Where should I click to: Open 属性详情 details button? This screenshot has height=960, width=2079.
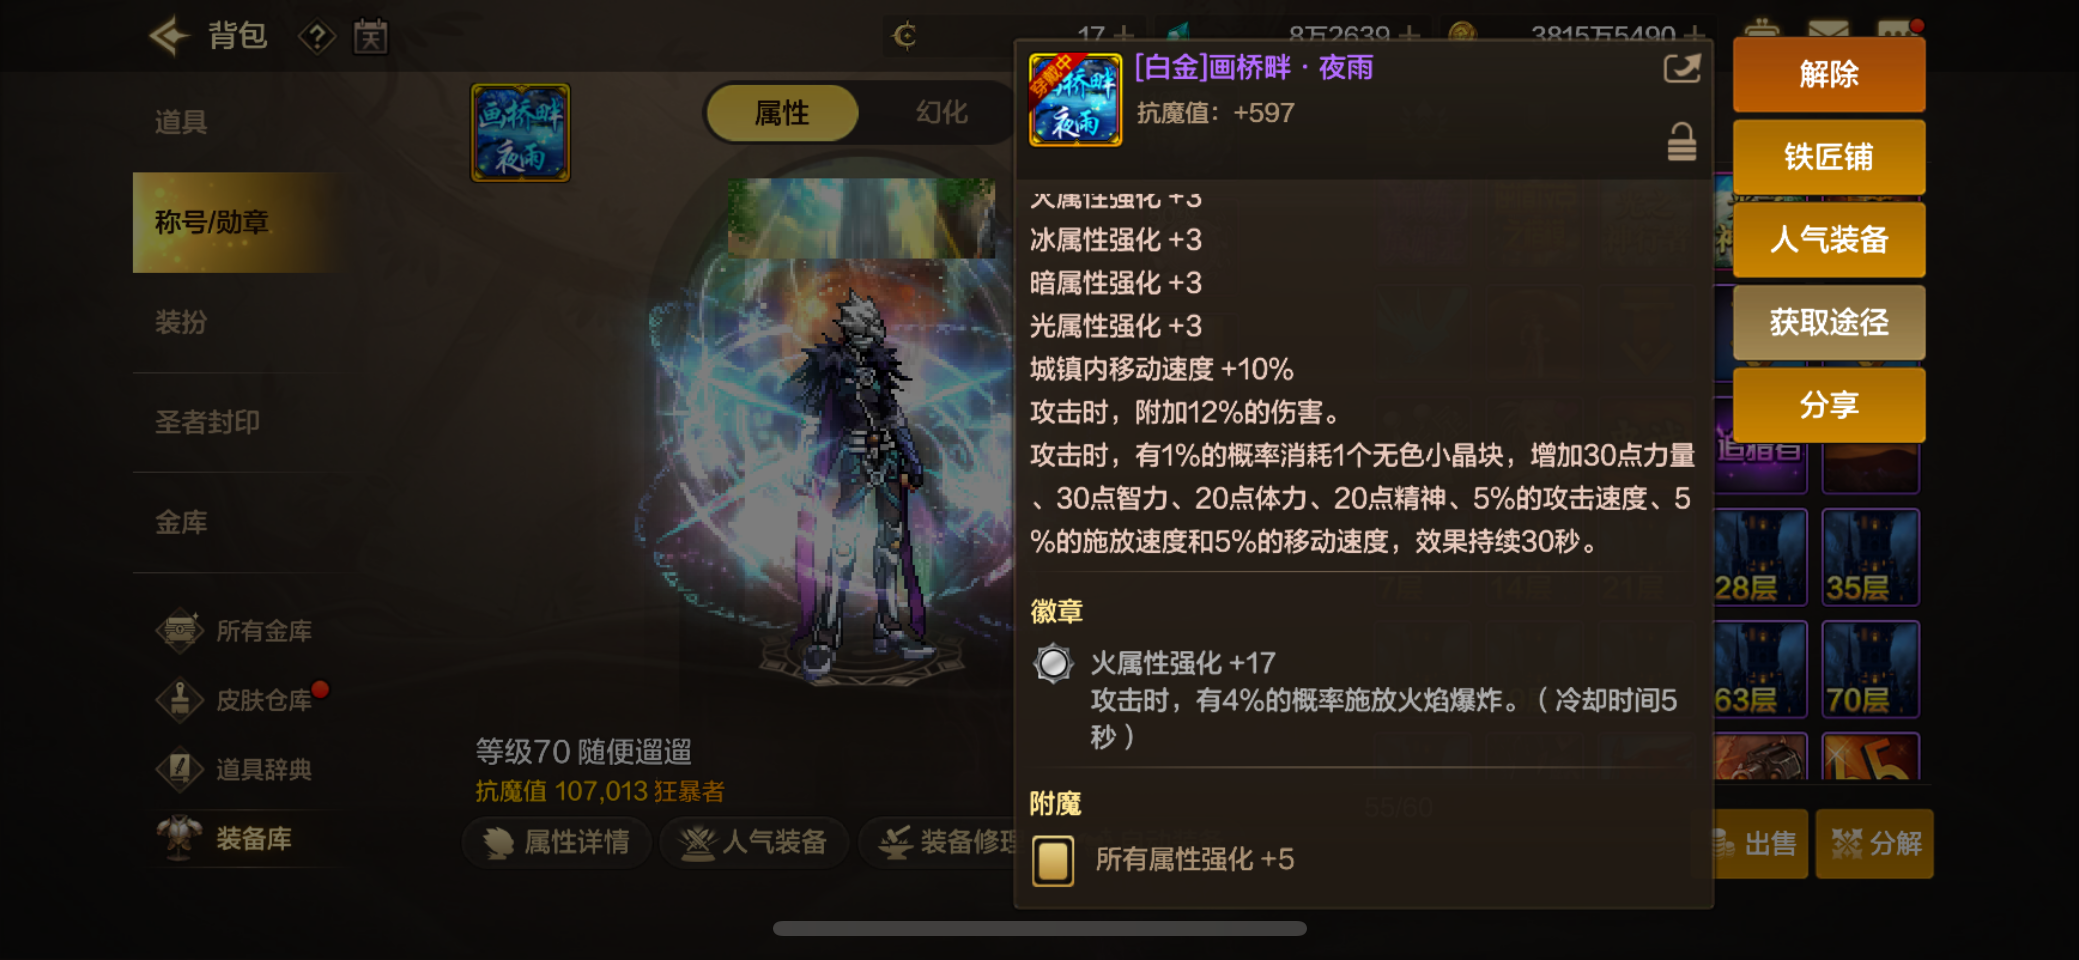click(557, 842)
